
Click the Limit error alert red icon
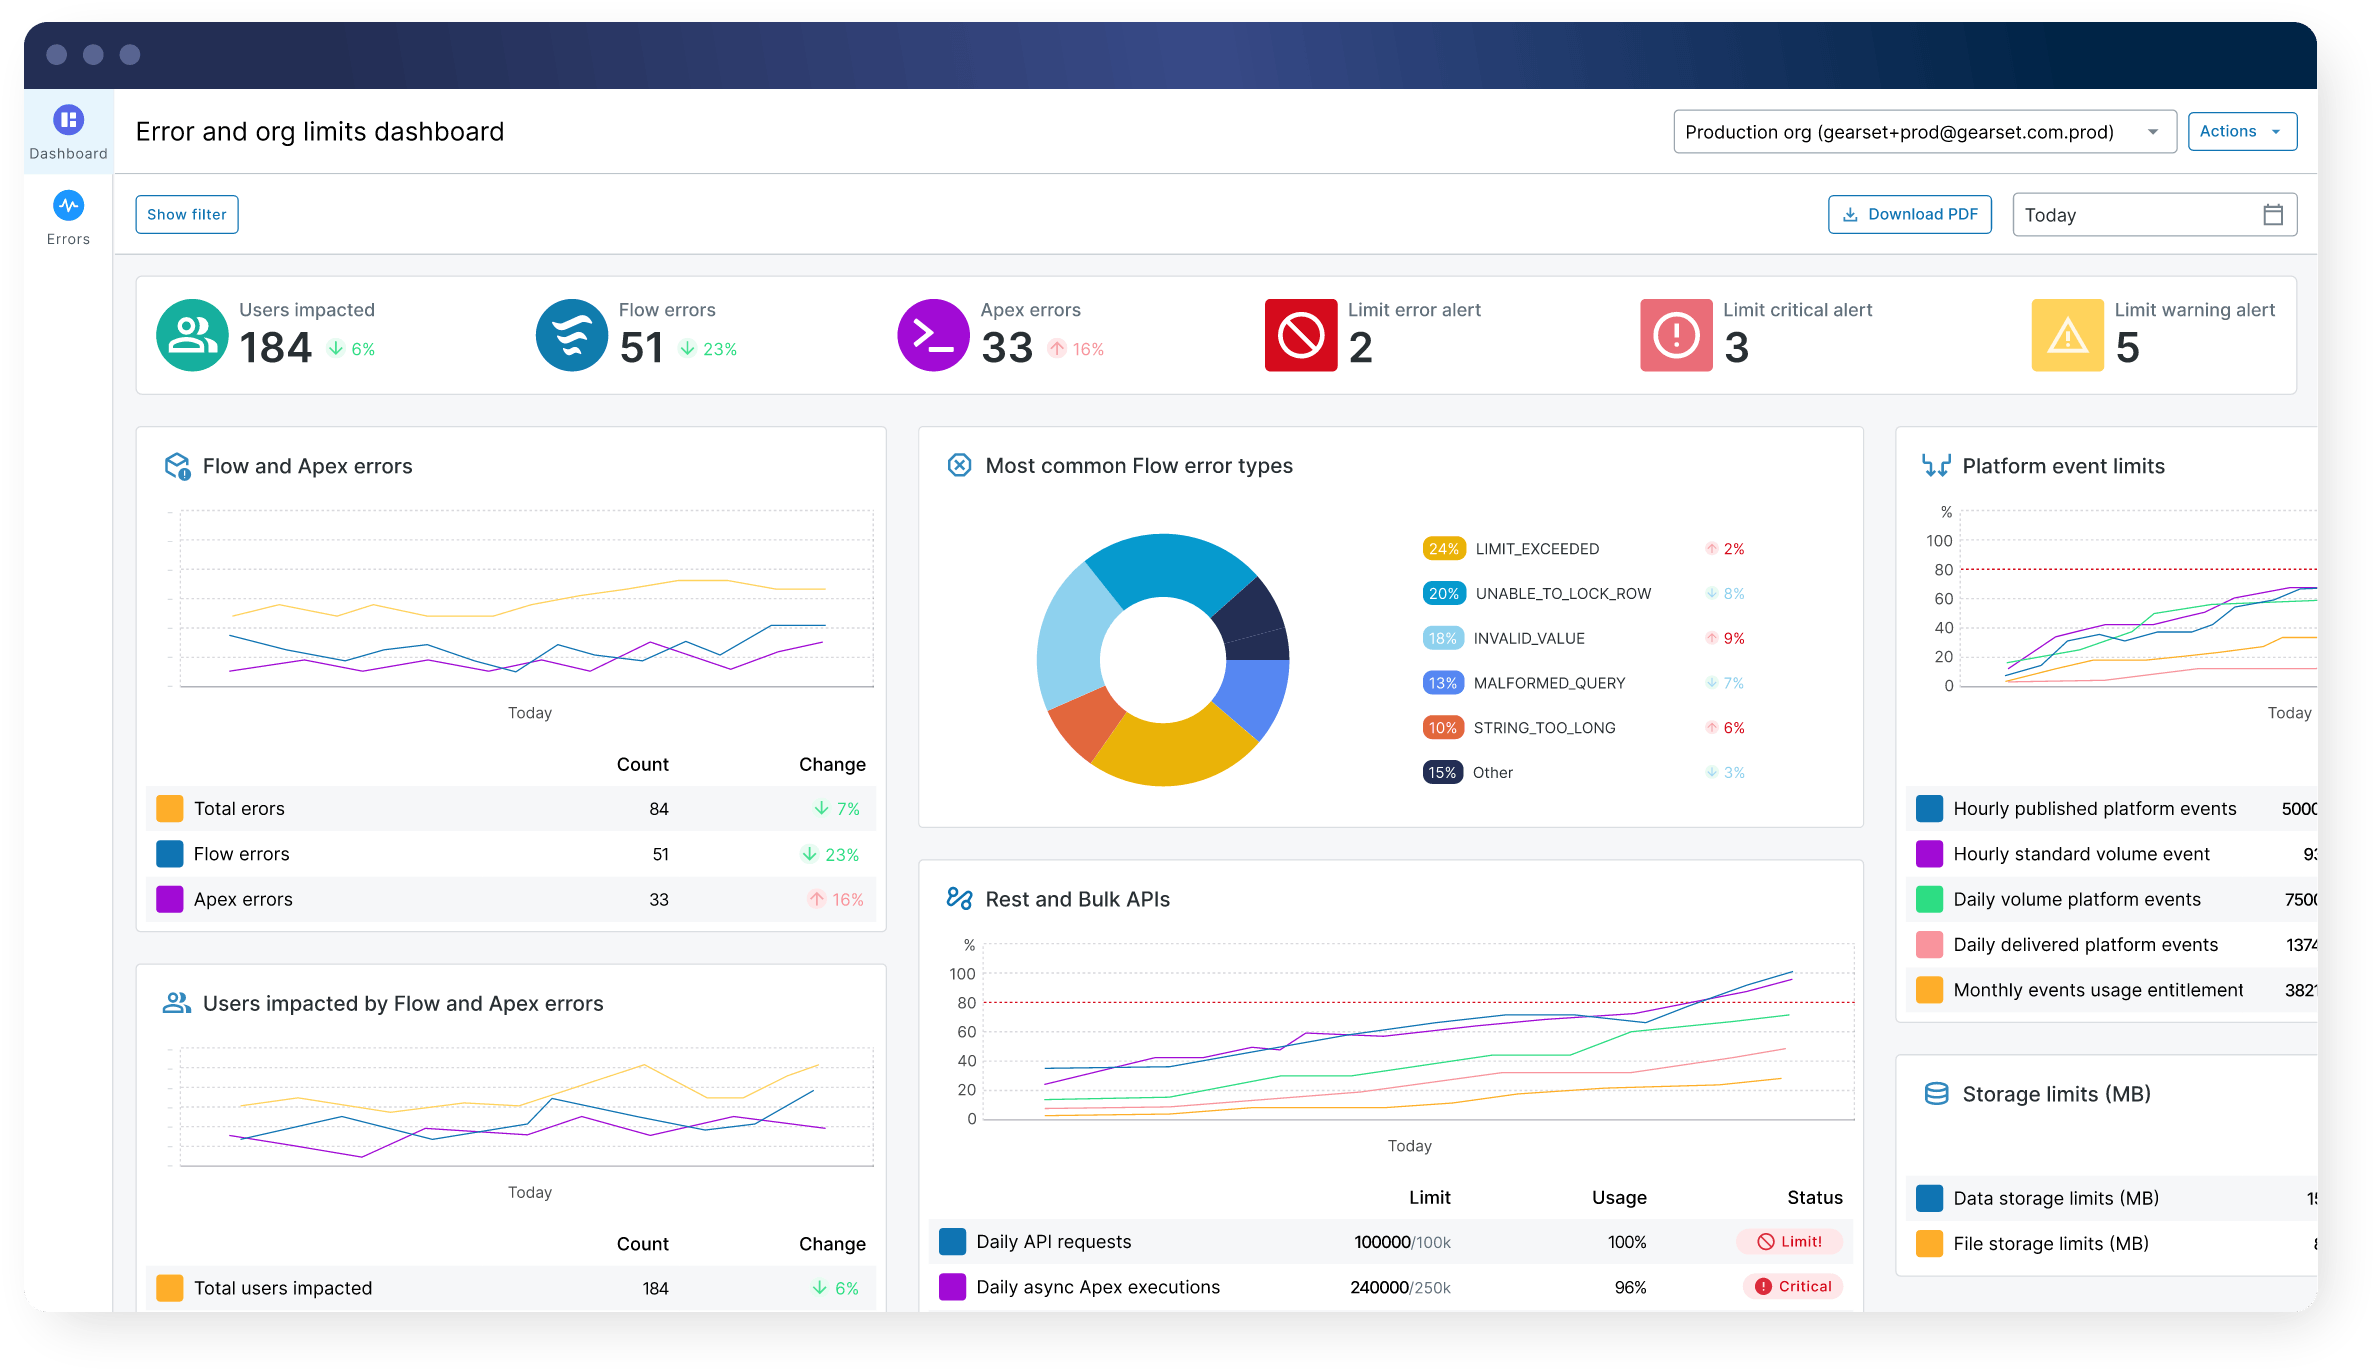pos(1300,335)
